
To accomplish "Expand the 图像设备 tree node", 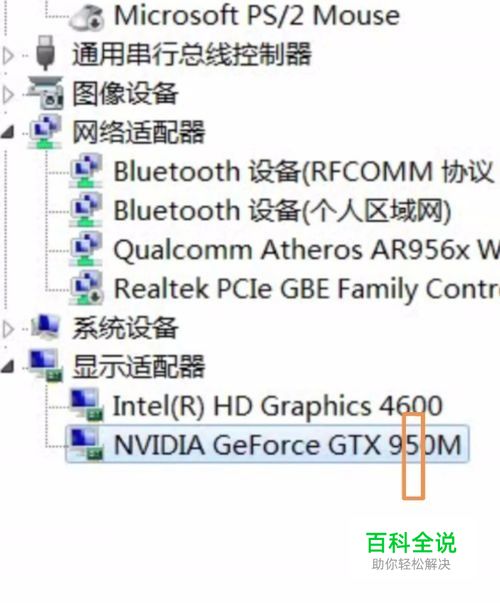I will (8, 95).
